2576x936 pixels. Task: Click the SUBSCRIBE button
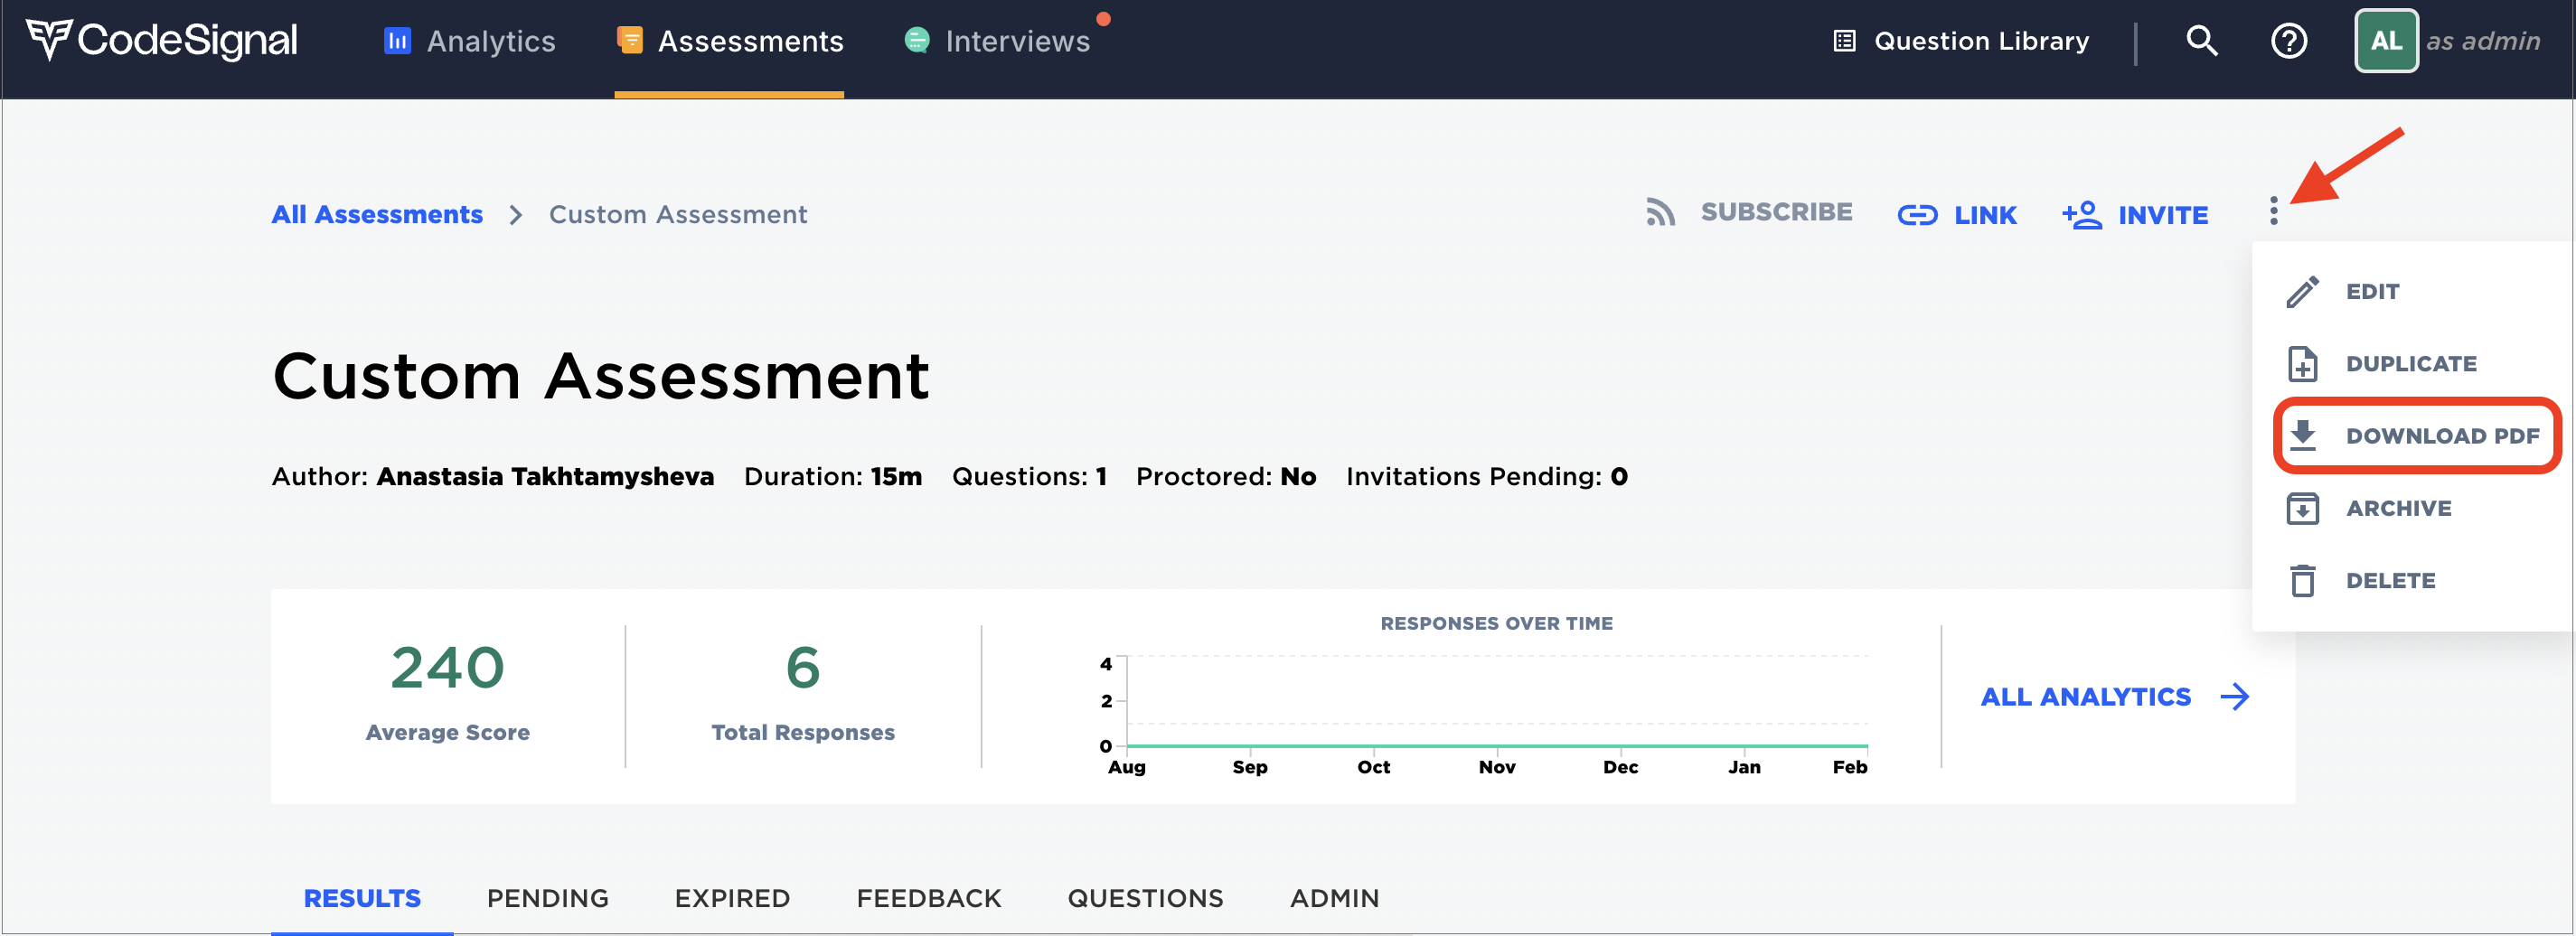[1749, 212]
